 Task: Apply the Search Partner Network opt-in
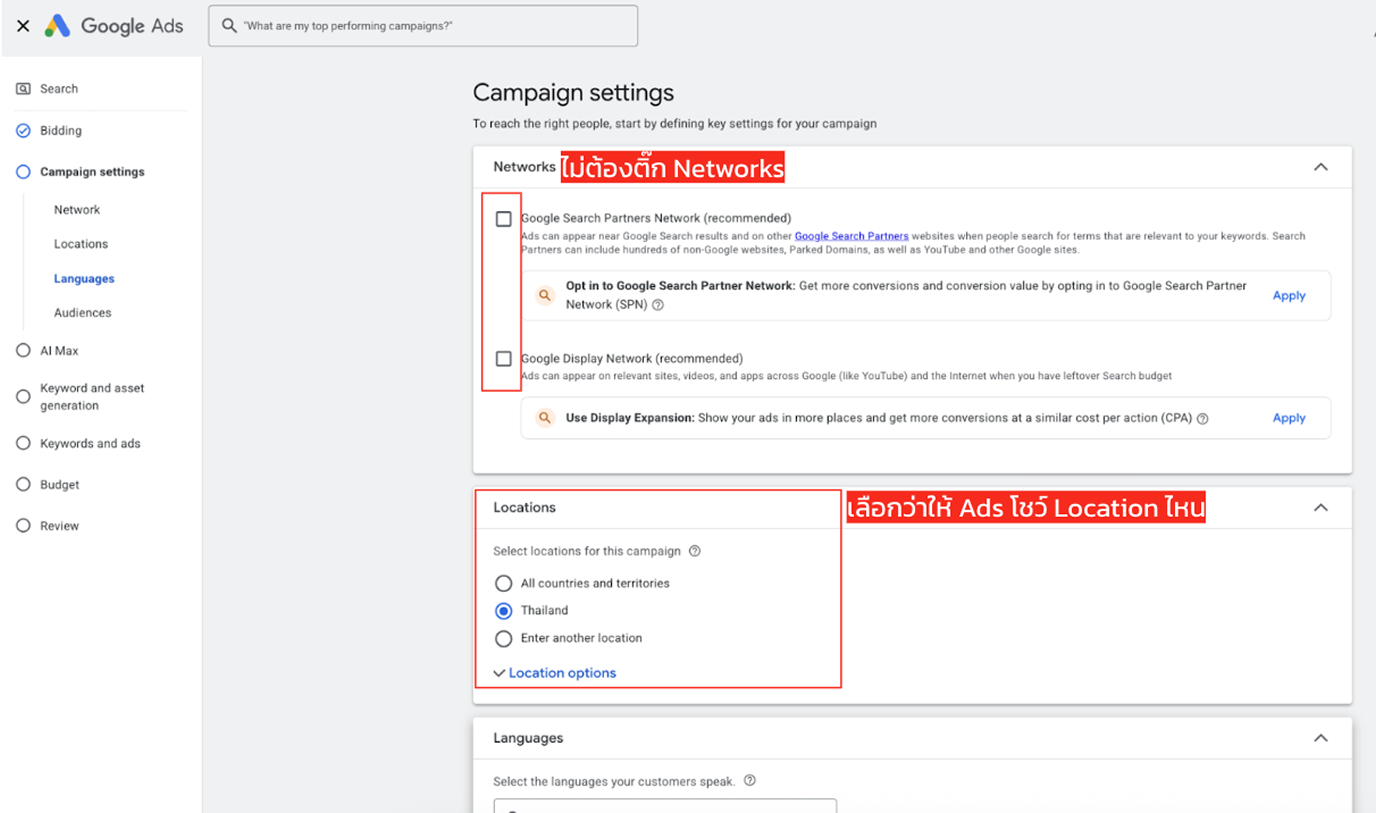(1289, 296)
